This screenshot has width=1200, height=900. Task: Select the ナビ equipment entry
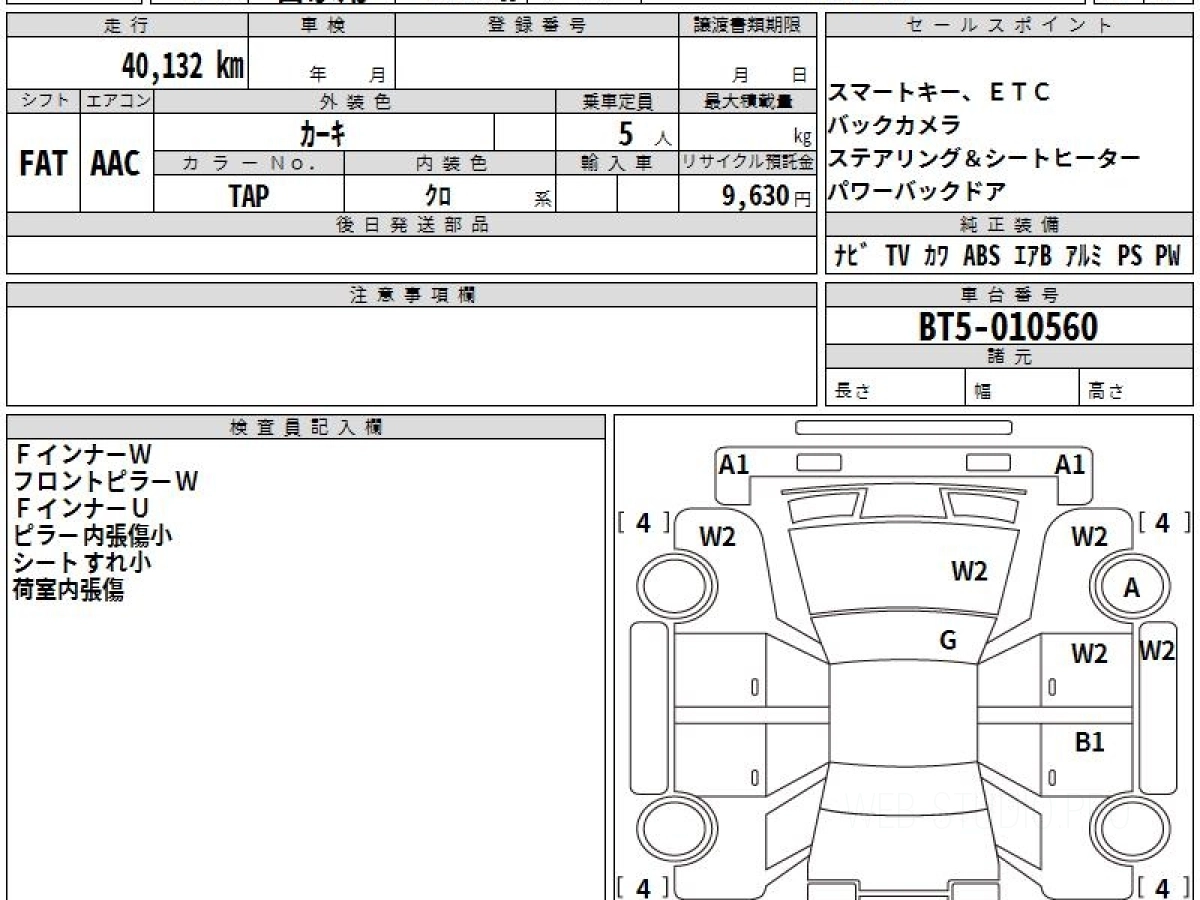click(852, 256)
